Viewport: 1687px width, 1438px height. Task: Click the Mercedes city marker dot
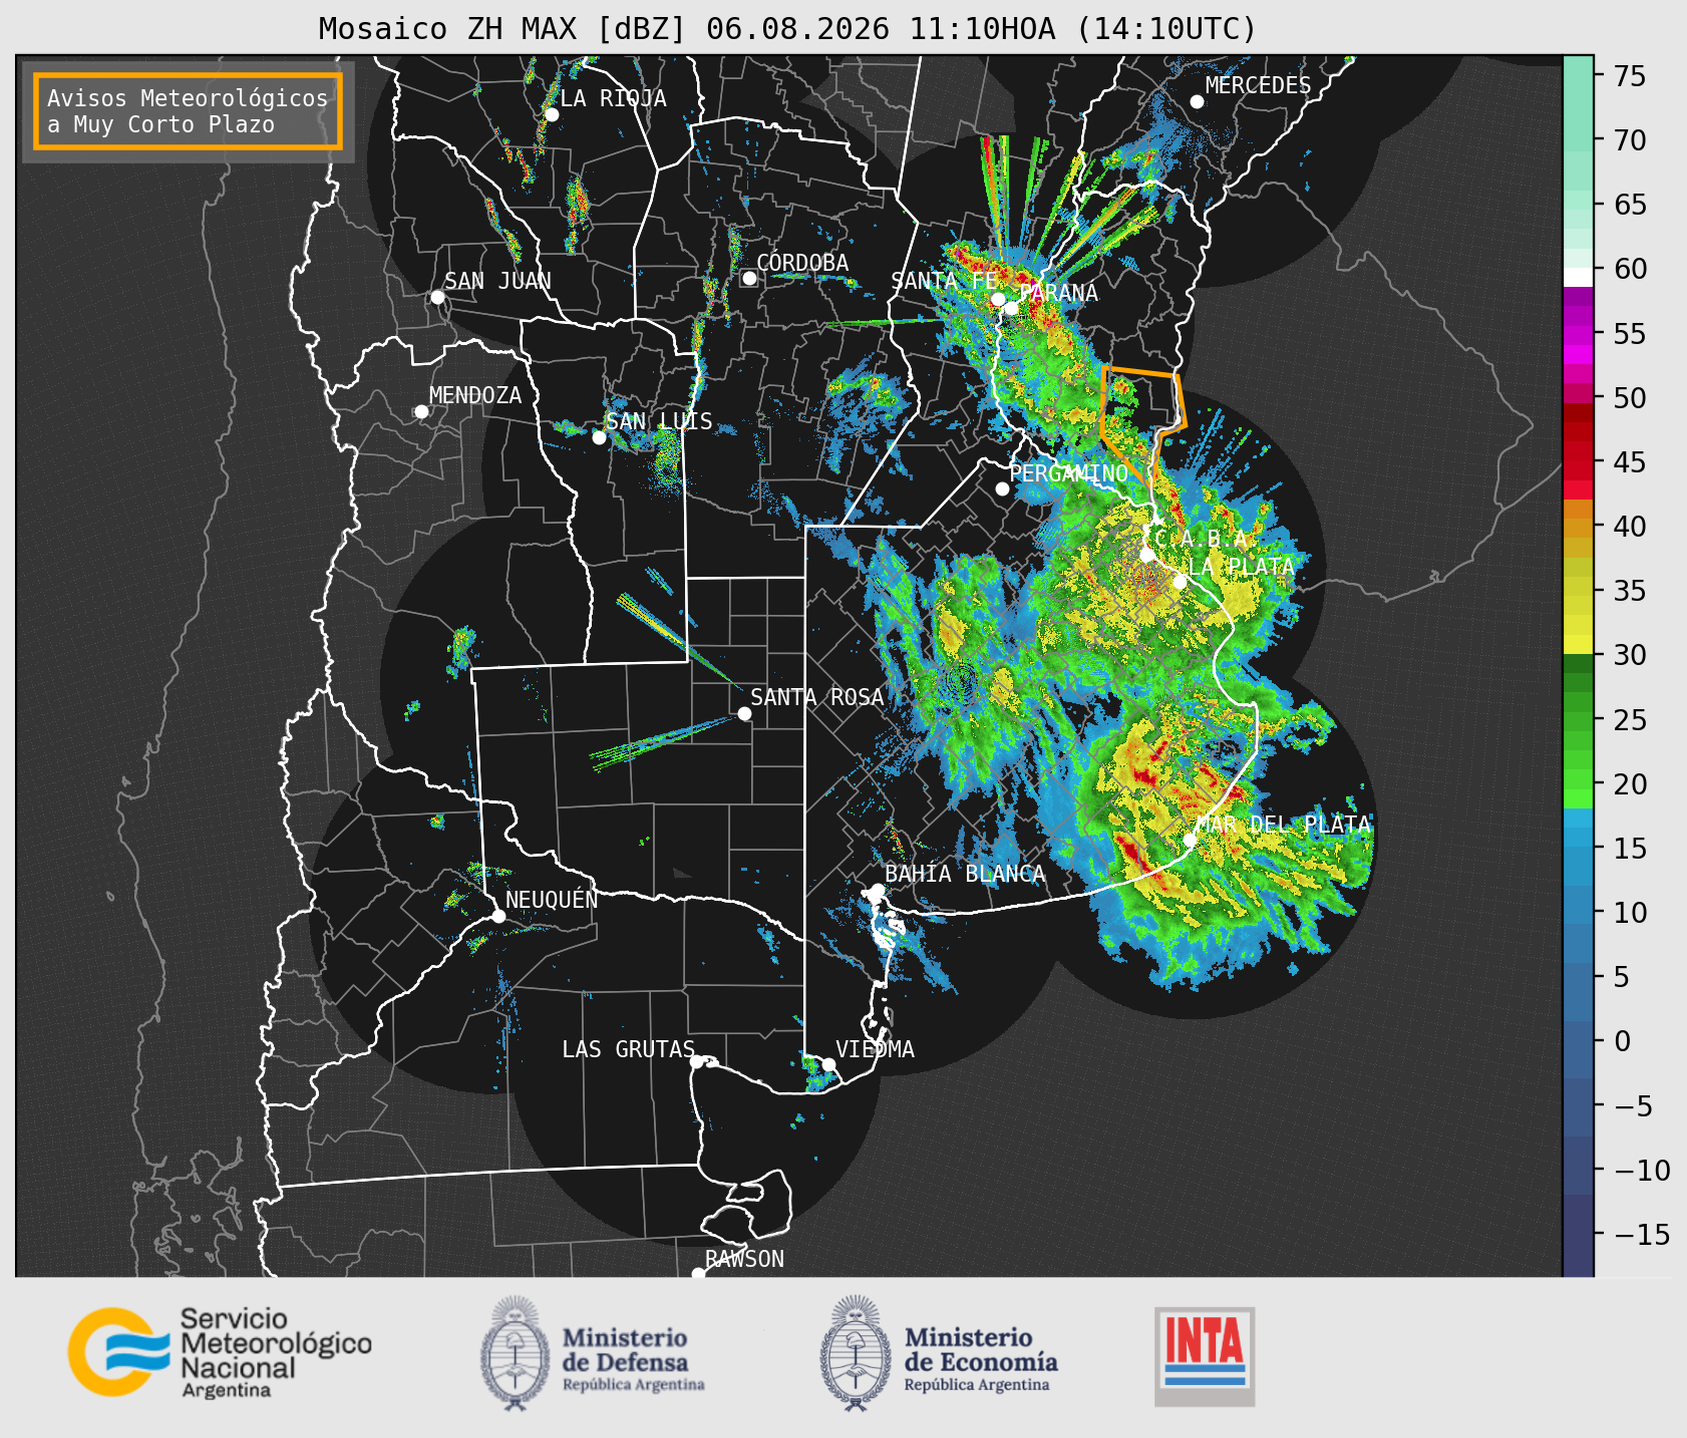[x=1196, y=102]
